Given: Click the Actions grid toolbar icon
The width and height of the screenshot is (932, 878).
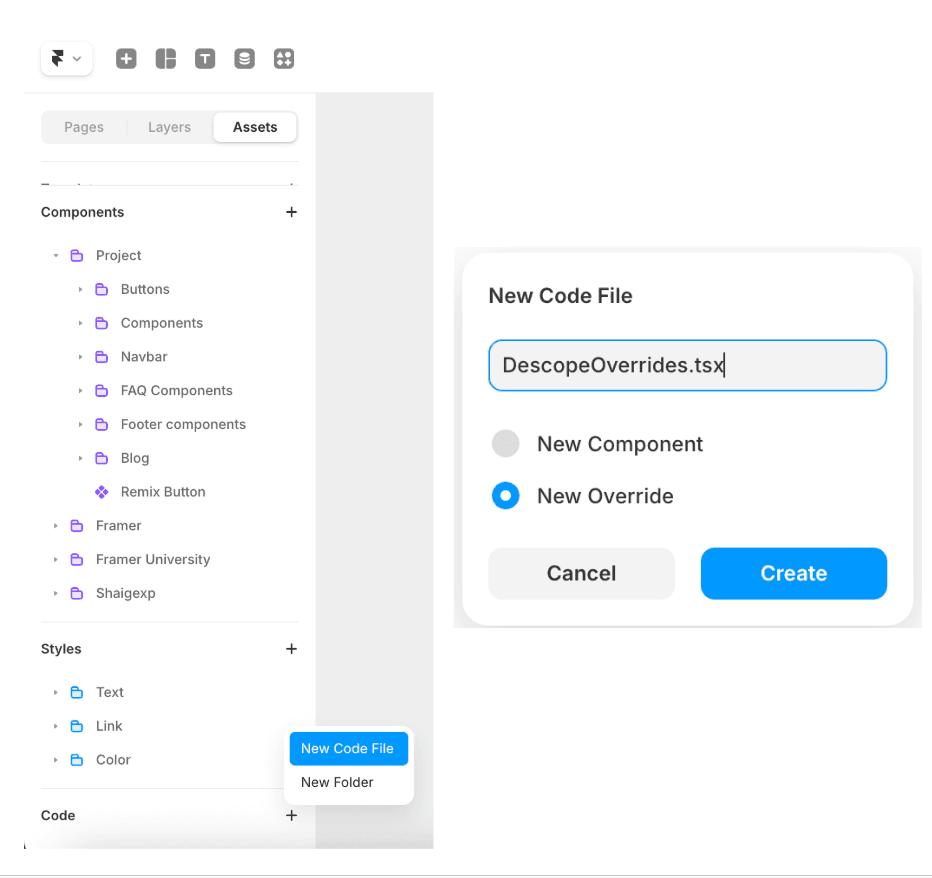Looking at the screenshot, I should pyautogui.click(x=284, y=59).
